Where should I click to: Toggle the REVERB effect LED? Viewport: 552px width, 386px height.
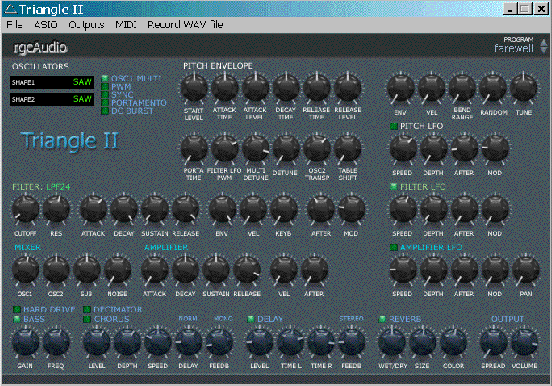click(382, 319)
